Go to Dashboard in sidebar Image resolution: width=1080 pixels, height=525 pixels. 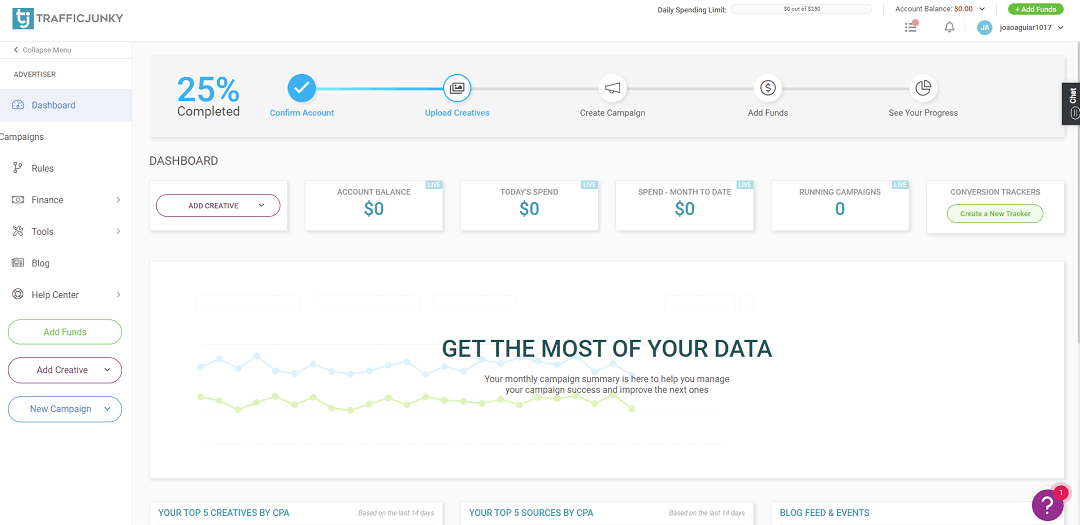tap(65, 105)
